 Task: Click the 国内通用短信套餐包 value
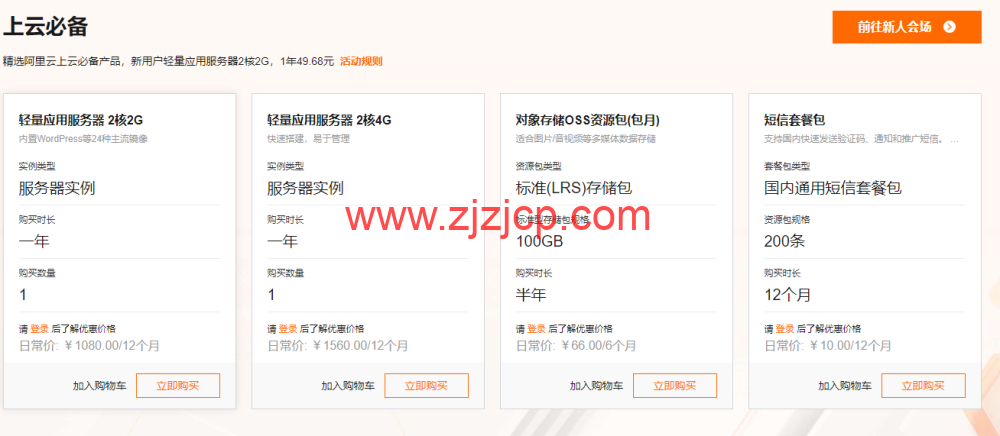(833, 188)
